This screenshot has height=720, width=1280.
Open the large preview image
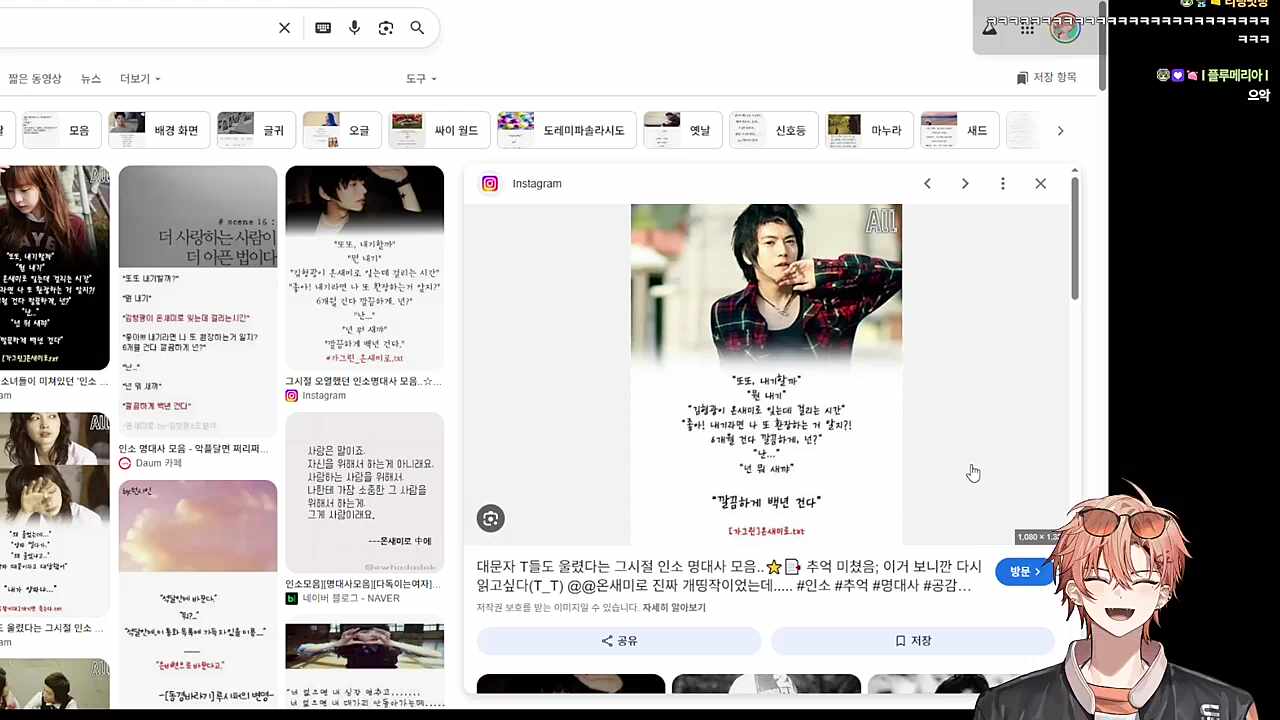click(x=766, y=374)
